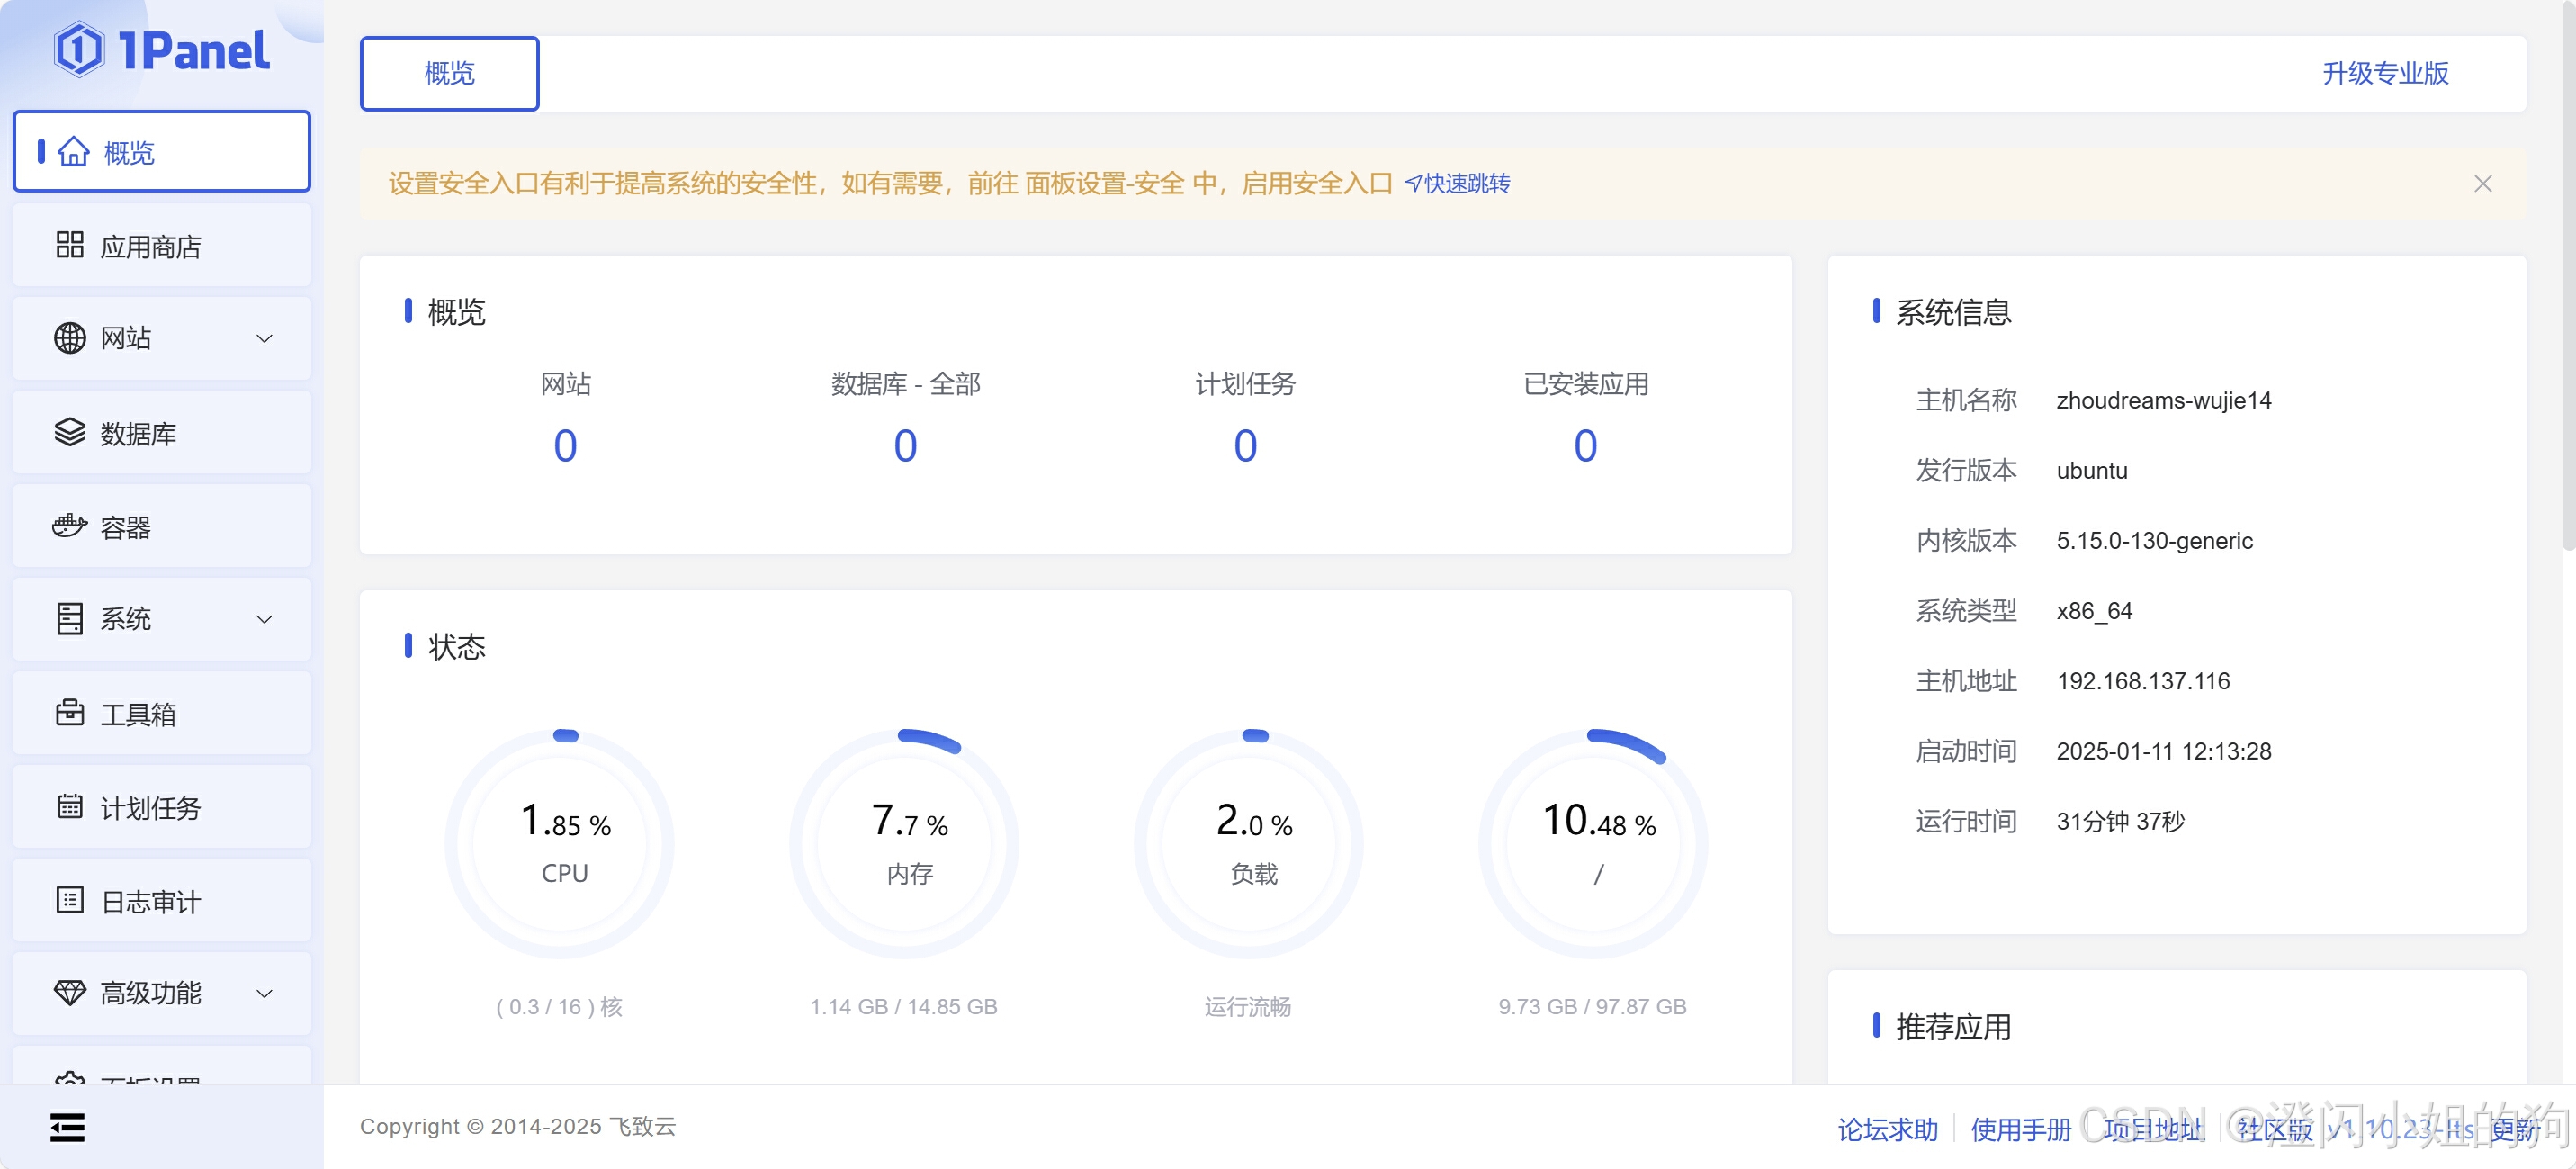Open the 高级功能 sidebar menu item
This screenshot has width=2576, height=1169.
click(150, 993)
